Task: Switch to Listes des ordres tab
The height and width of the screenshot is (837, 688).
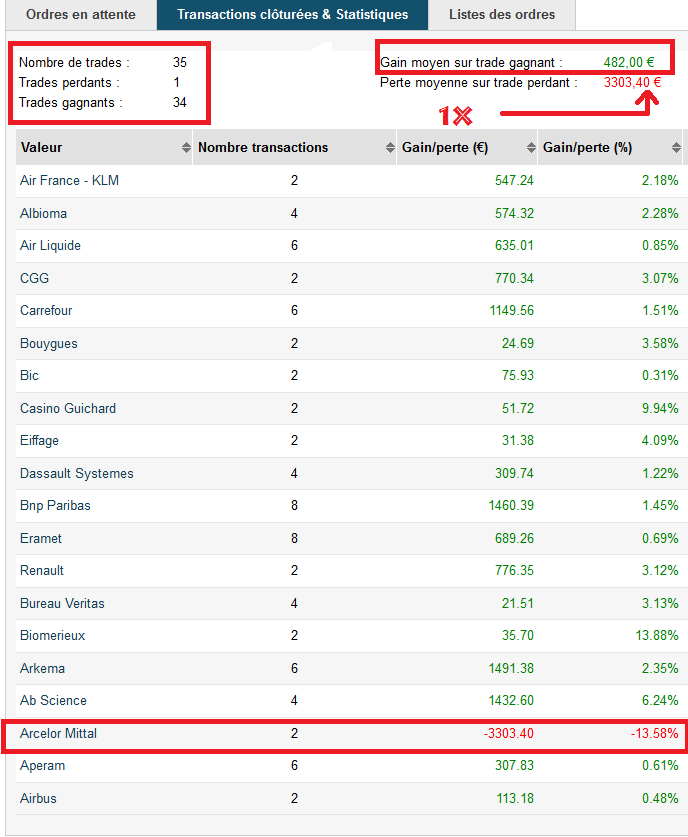Action: (502, 14)
